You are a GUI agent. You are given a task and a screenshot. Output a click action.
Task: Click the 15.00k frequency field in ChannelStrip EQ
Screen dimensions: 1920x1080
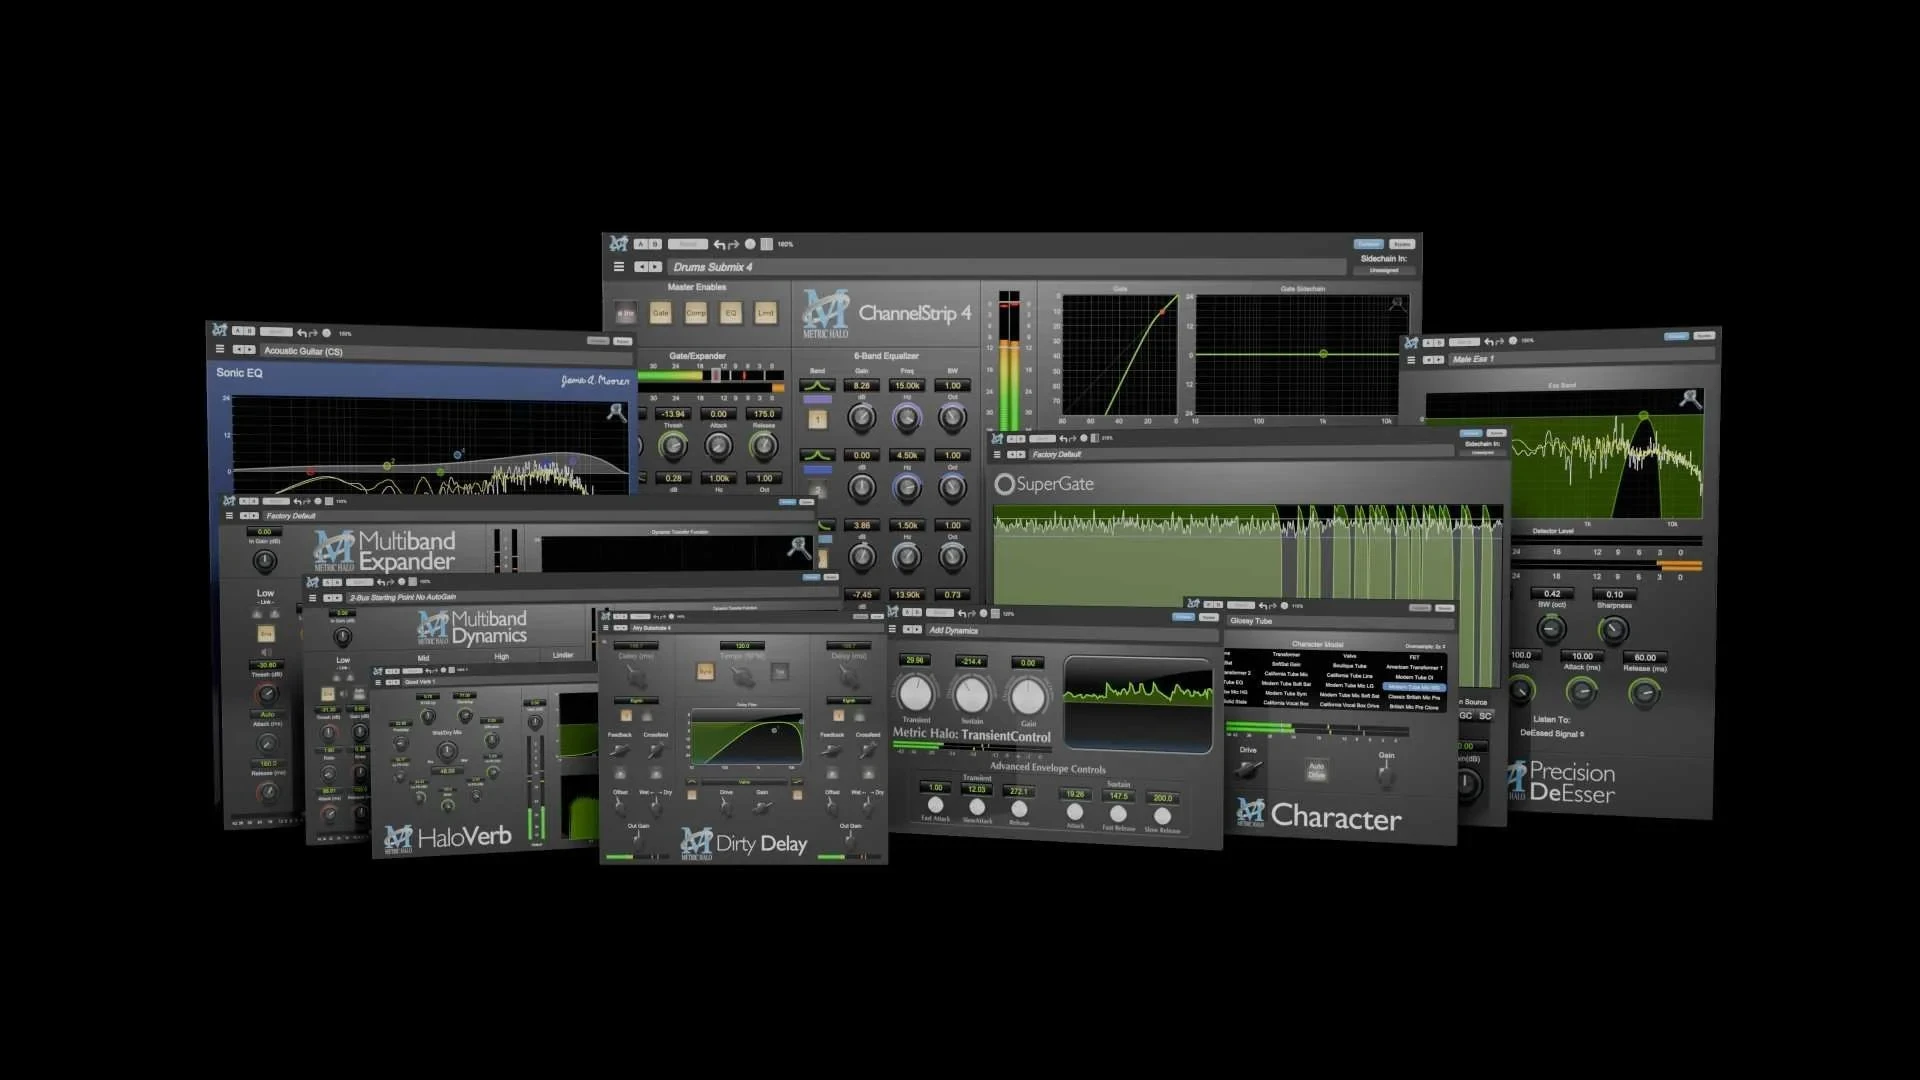coord(907,385)
